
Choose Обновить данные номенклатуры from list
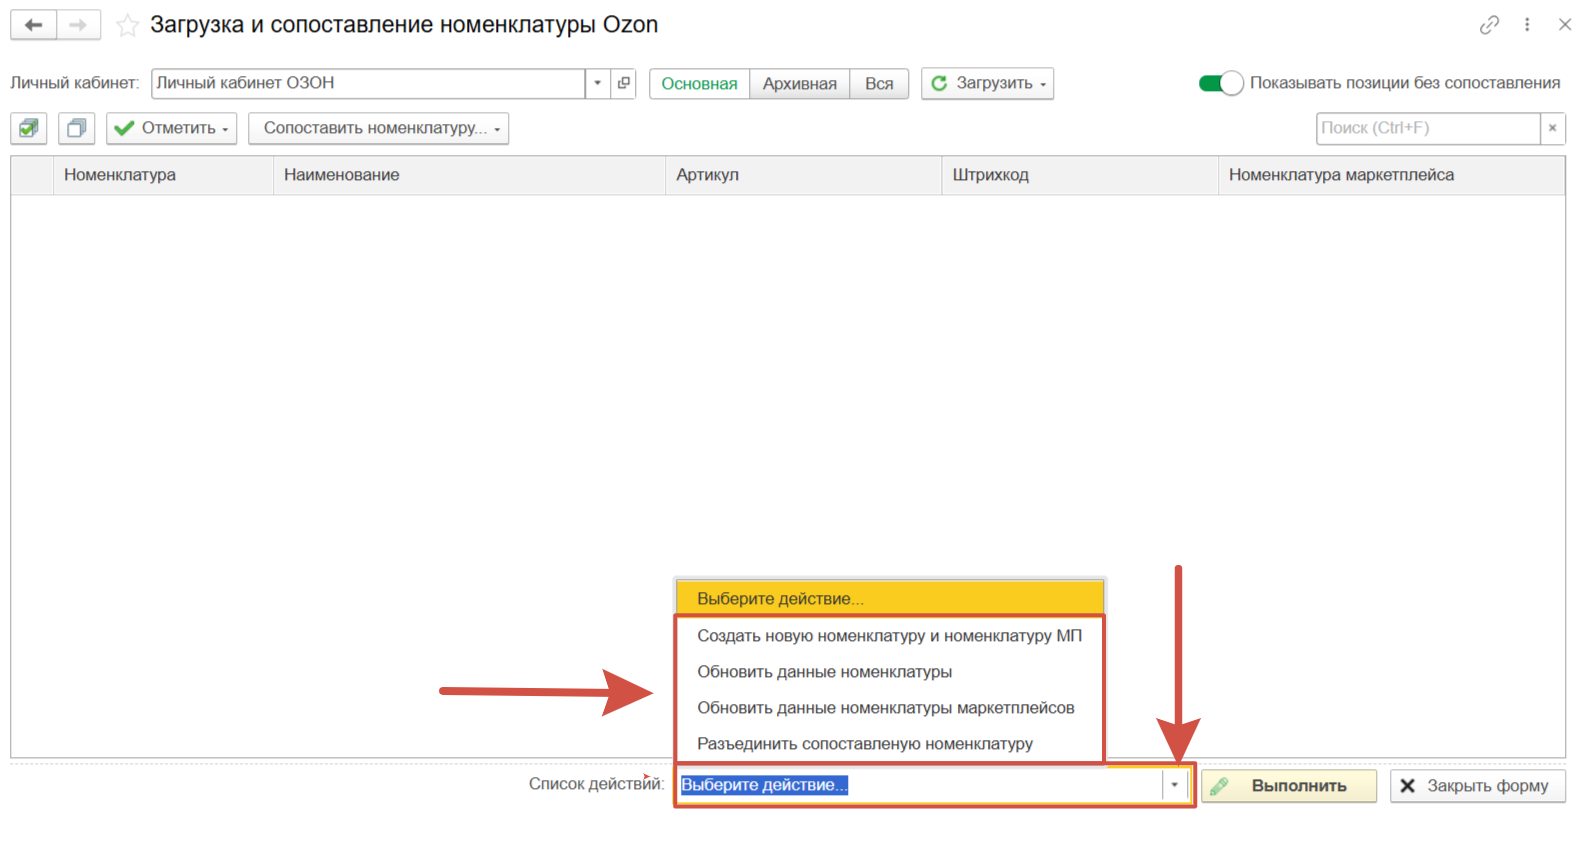coord(824,672)
